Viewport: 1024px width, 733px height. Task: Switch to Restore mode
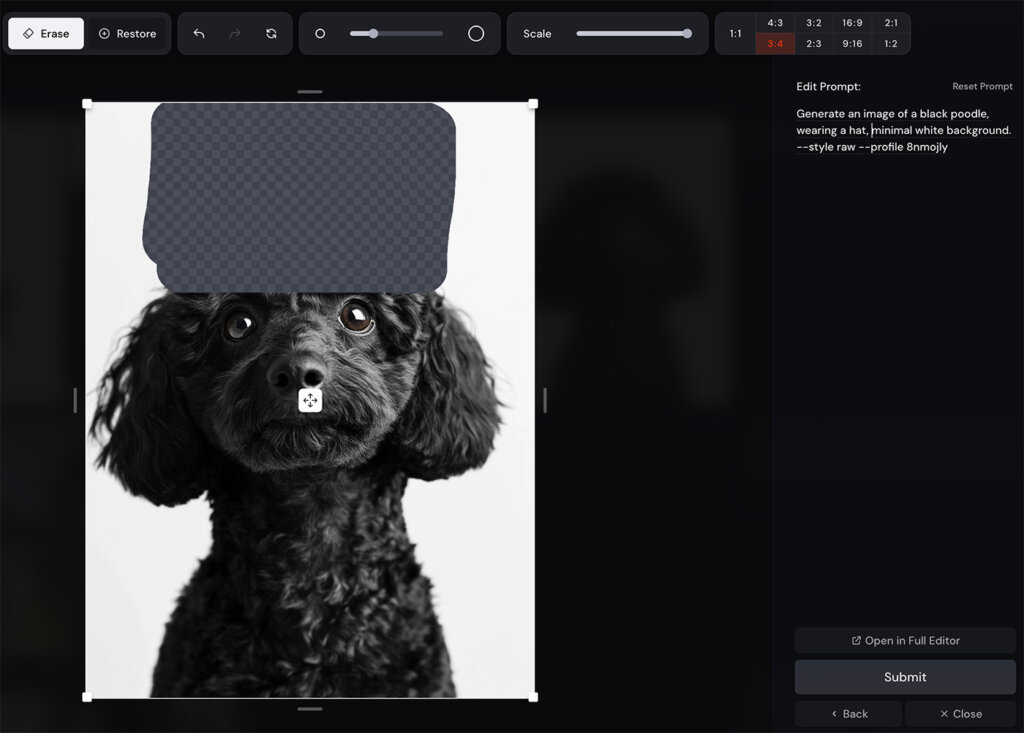pos(127,34)
